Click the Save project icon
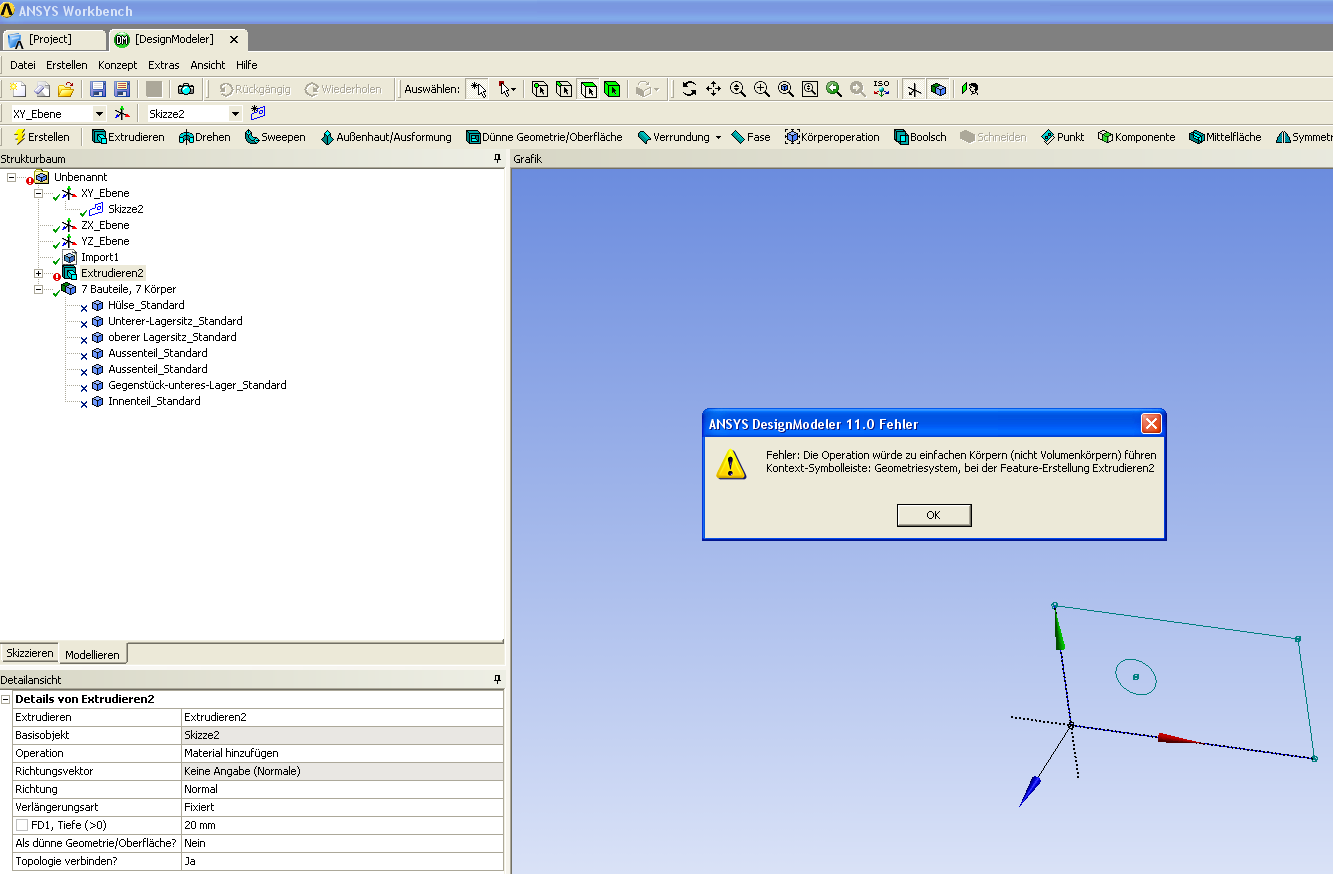 [98, 89]
